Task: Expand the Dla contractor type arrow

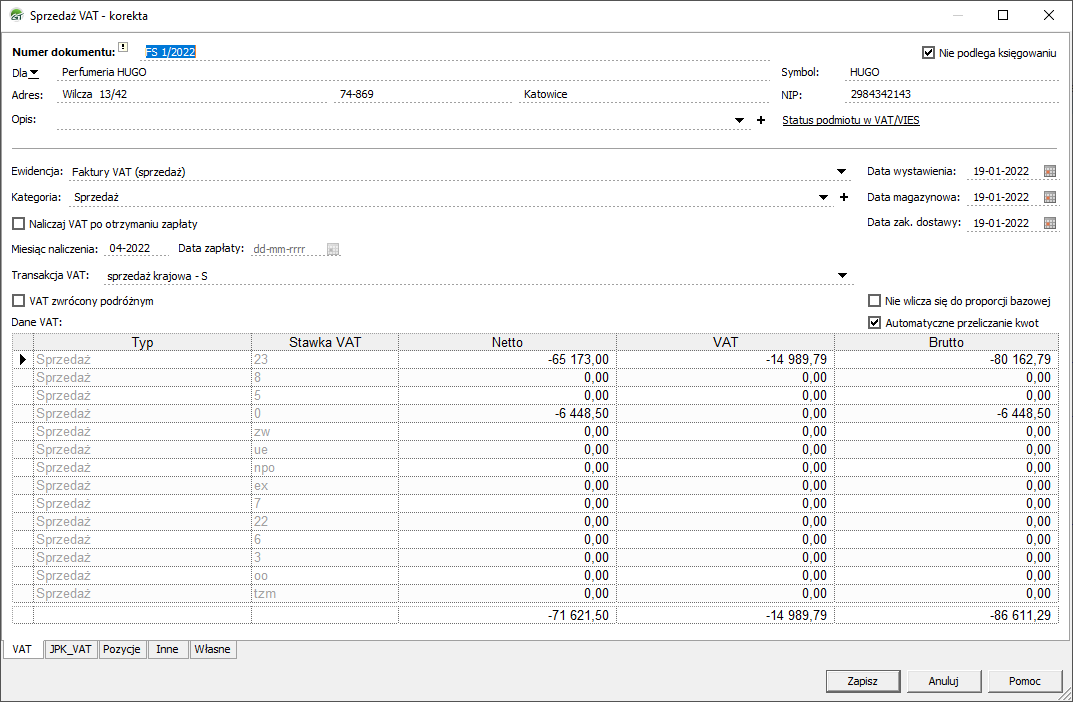Action: tap(34, 72)
